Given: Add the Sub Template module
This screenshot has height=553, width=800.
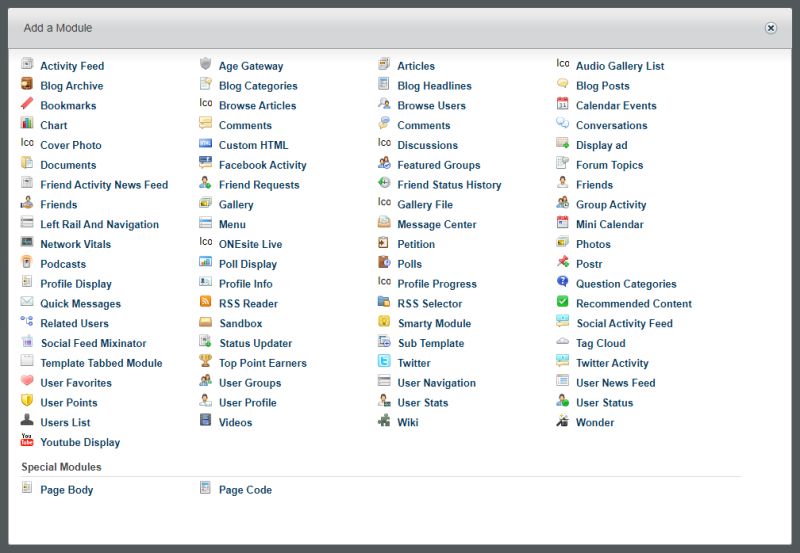Looking at the screenshot, I should [x=431, y=343].
